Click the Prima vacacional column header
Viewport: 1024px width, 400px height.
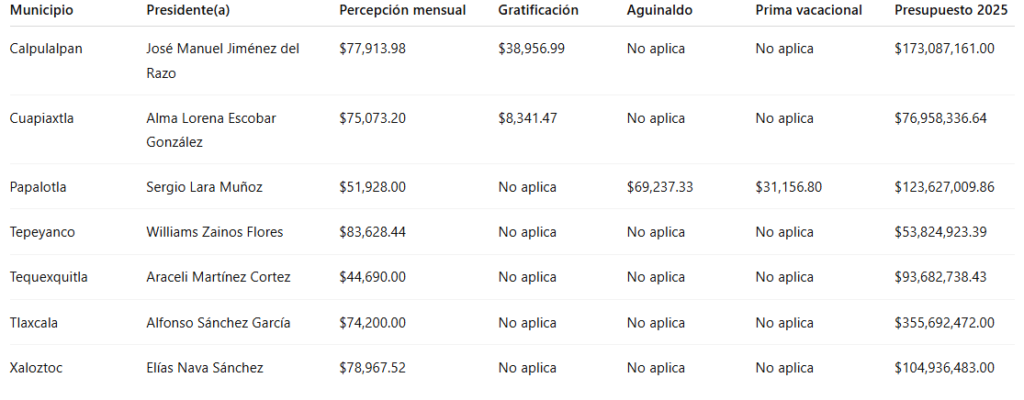coord(808,10)
